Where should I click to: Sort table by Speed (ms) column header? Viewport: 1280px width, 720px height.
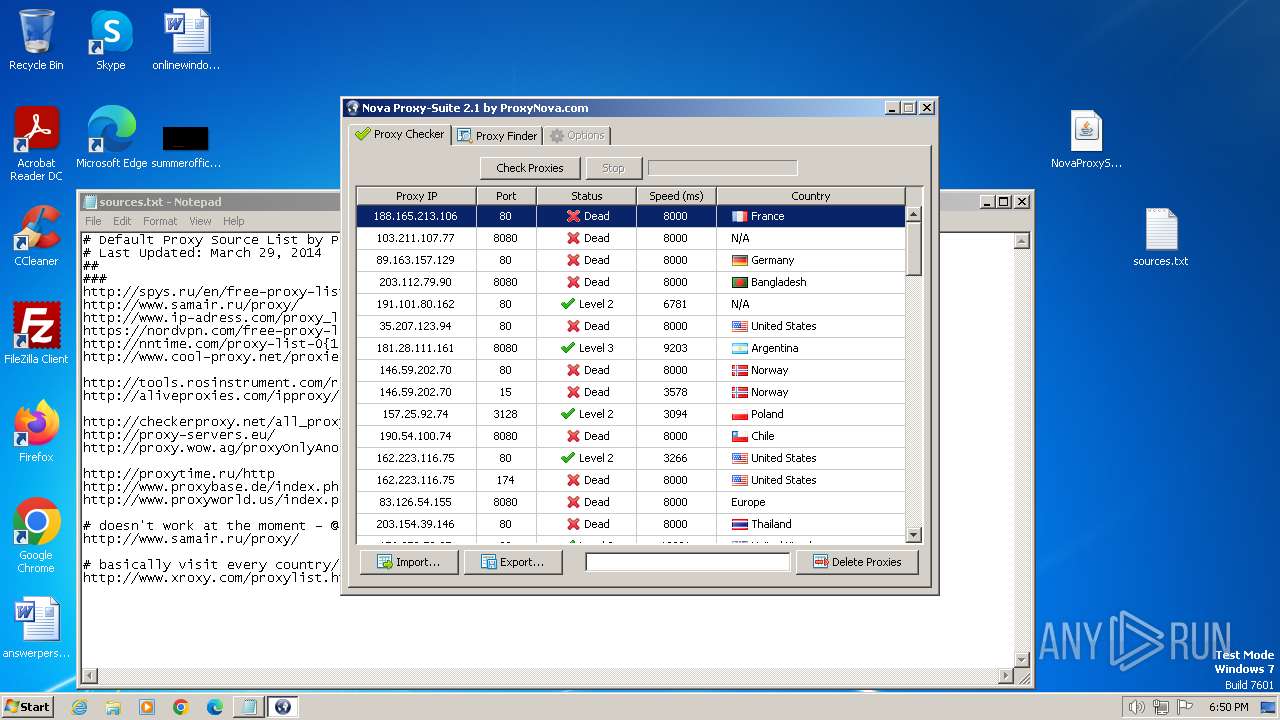point(676,196)
